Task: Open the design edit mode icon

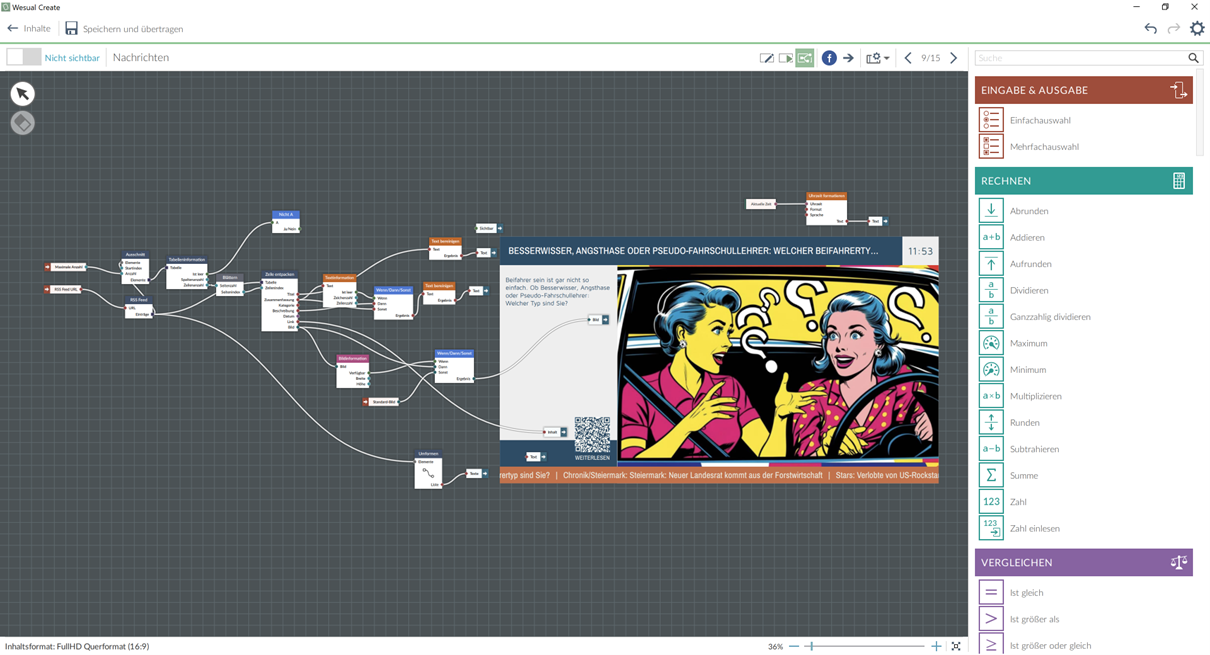Action: 766,58
